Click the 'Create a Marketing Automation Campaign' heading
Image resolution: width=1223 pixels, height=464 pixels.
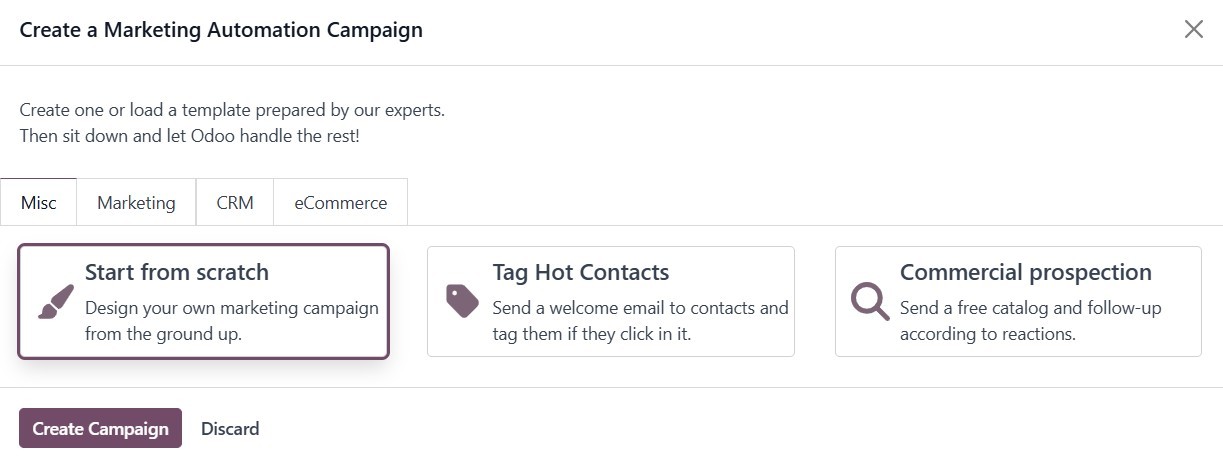pyautogui.click(x=221, y=30)
